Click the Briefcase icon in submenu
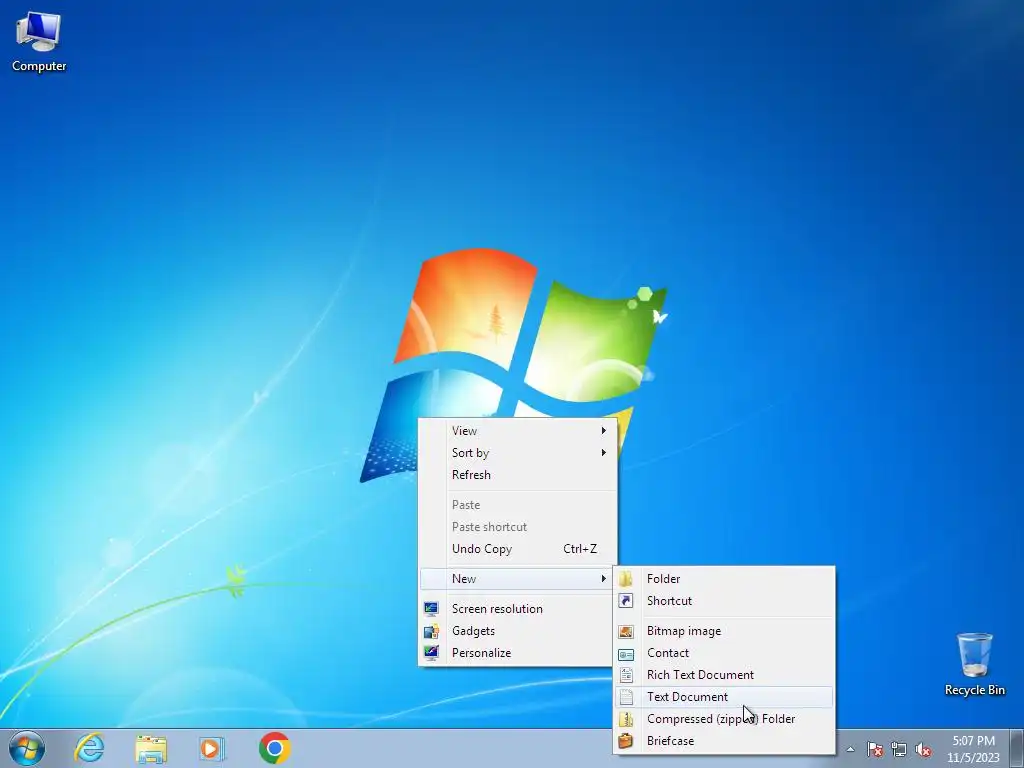Image resolution: width=1024 pixels, height=768 pixels. pos(626,741)
